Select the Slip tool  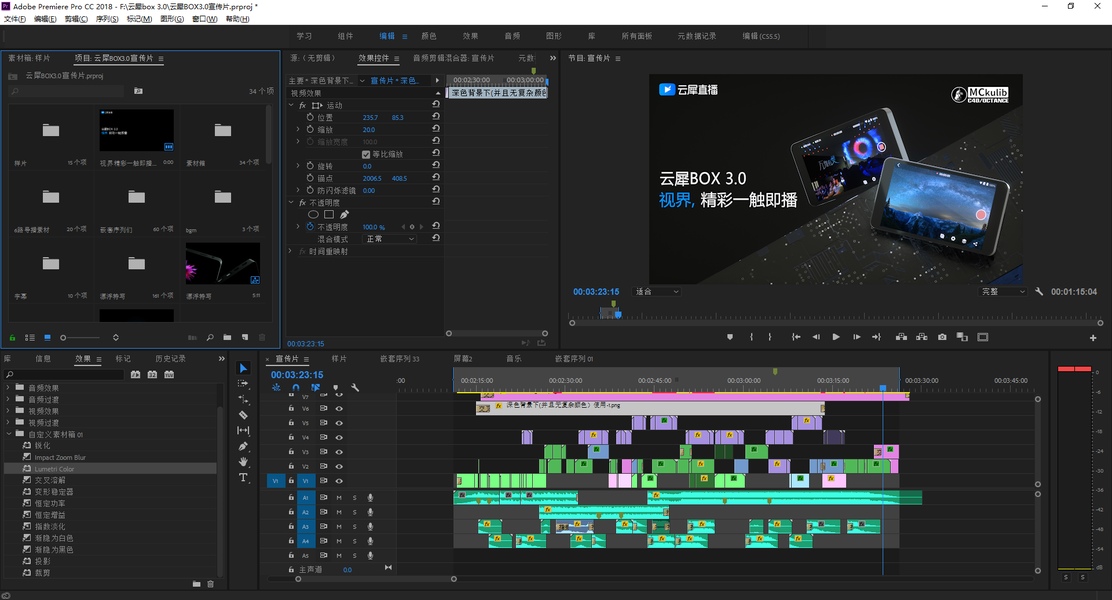(x=243, y=430)
